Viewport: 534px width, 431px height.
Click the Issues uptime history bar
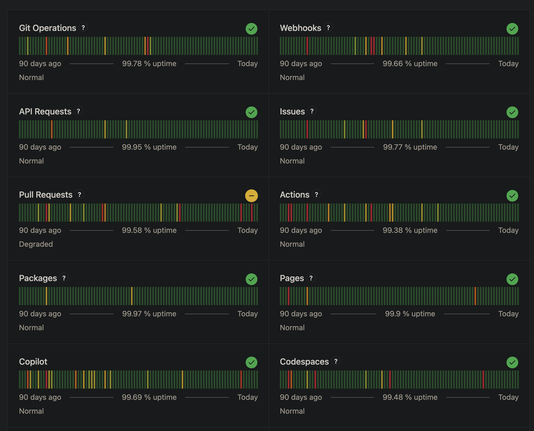399,129
